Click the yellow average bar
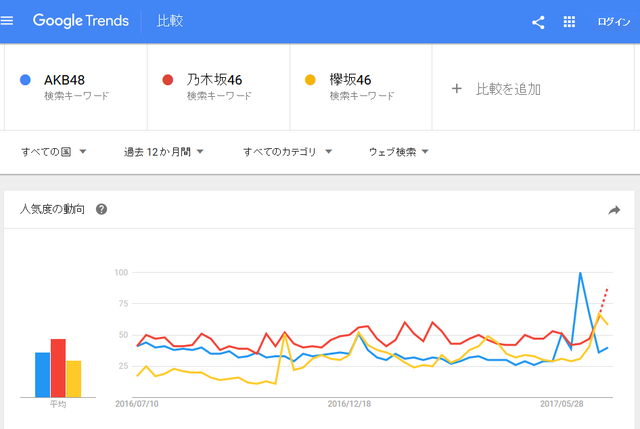The width and height of the screenshot is (640, 429). tap(73, 379)
